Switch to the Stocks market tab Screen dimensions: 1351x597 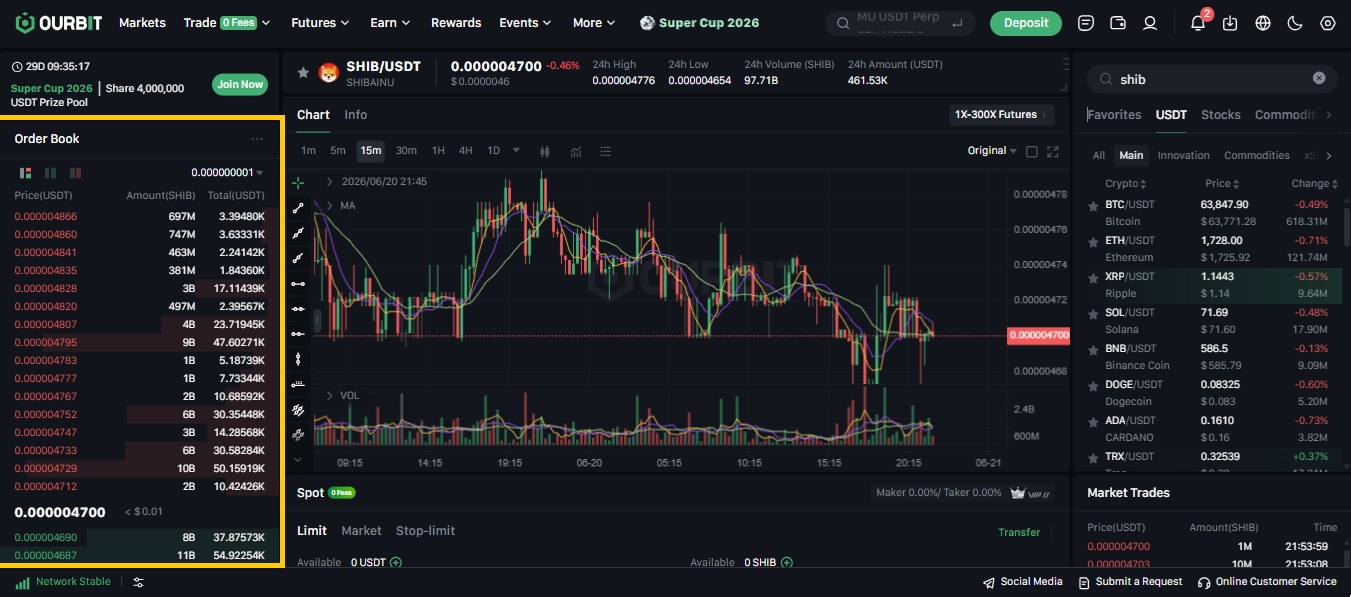(1220, 114)
